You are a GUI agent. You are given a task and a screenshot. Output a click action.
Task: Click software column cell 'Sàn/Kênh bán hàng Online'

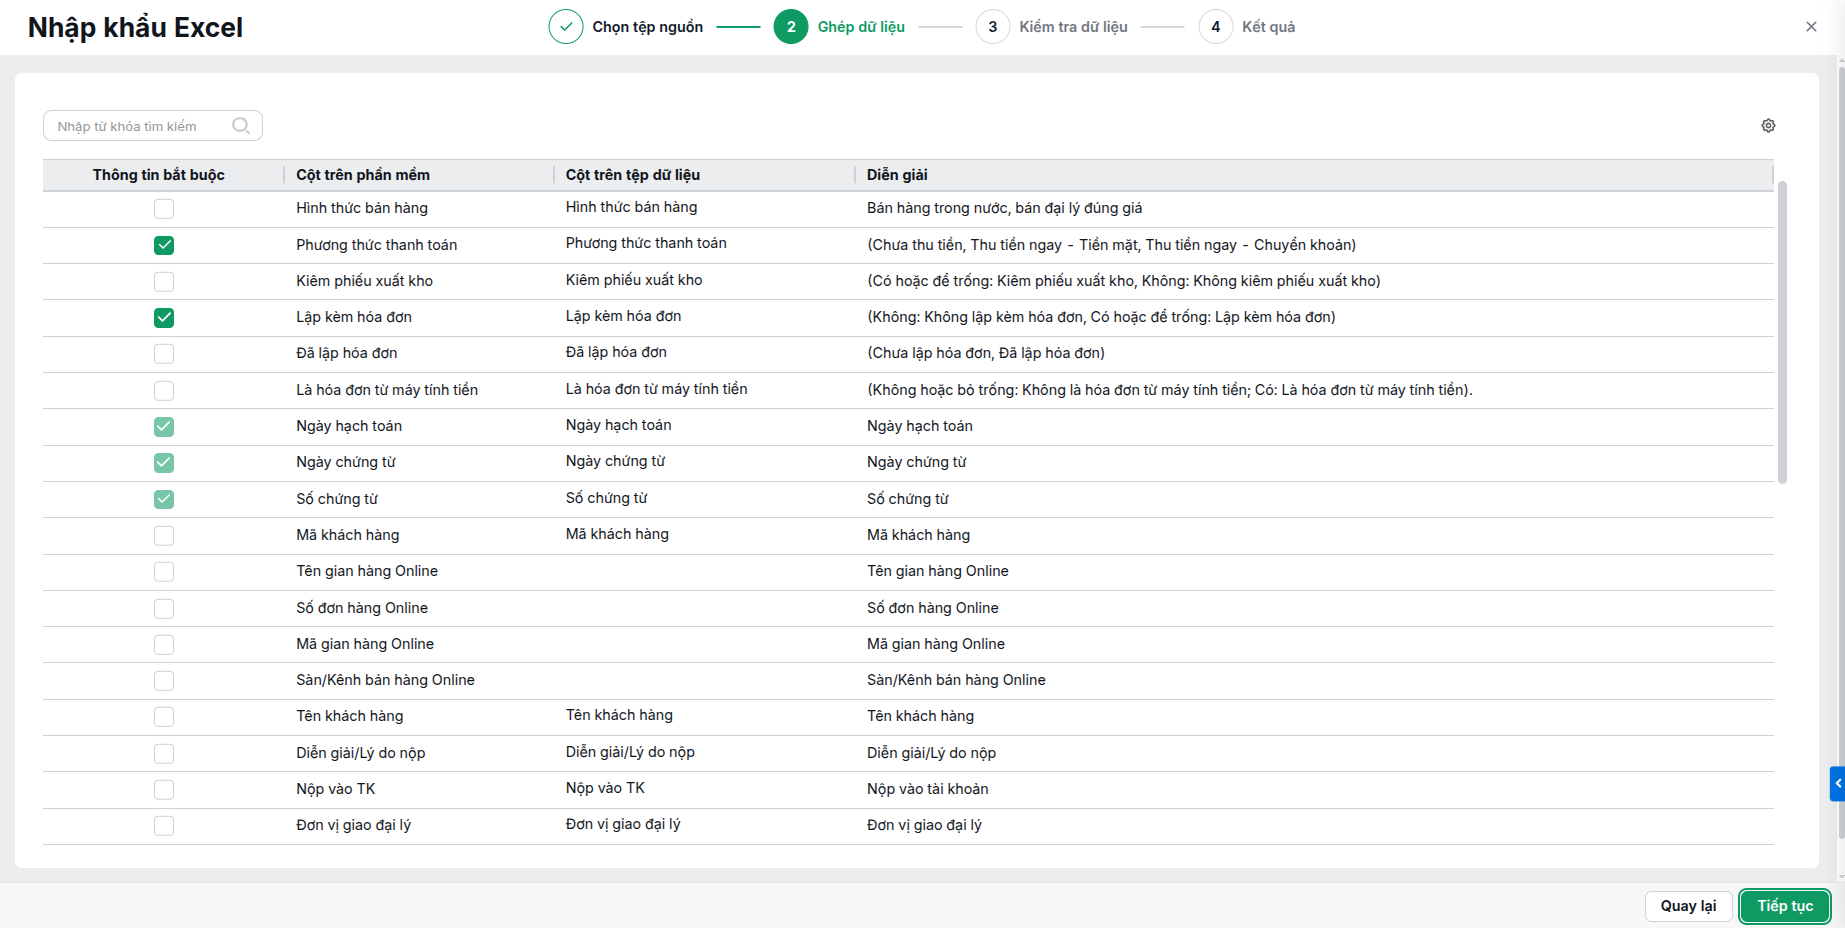tap(385, 680)
